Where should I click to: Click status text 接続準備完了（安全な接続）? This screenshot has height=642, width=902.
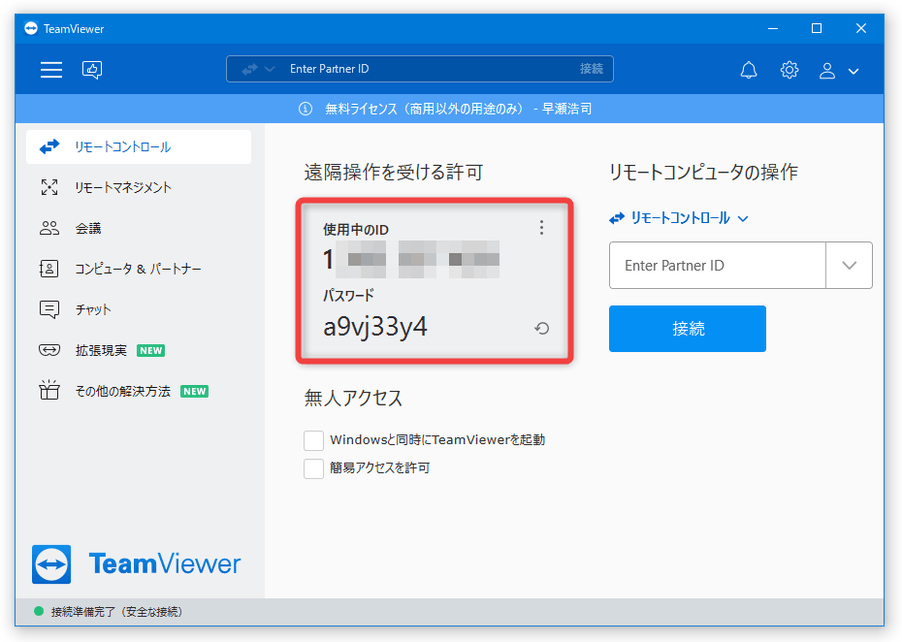[117, 612]
